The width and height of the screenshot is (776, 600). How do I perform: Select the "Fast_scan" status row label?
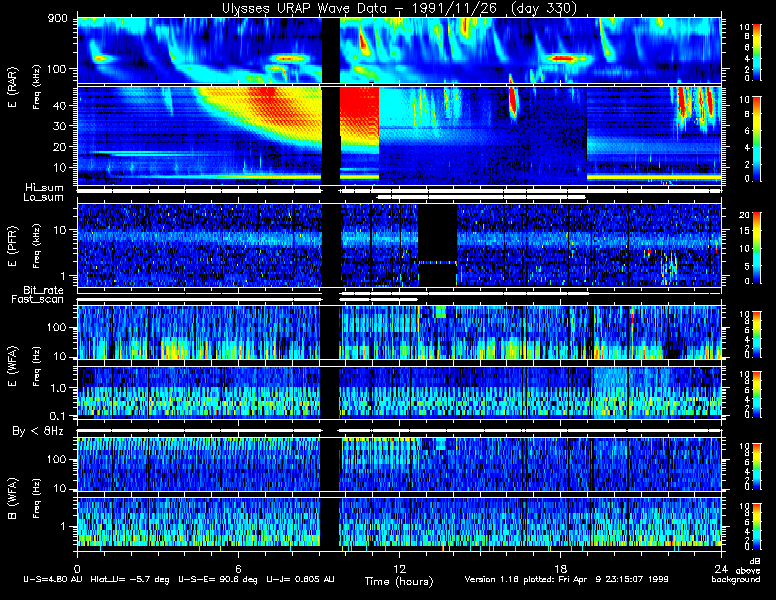click(38, 300)
